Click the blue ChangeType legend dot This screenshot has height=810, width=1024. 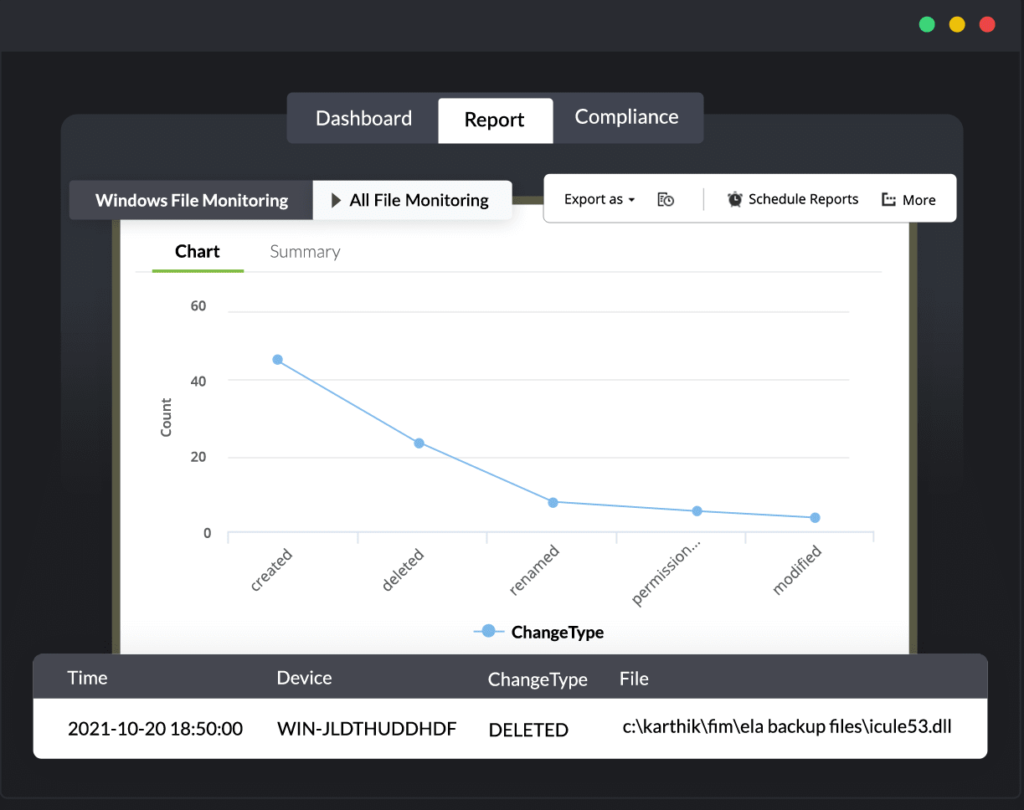point(487,631)
